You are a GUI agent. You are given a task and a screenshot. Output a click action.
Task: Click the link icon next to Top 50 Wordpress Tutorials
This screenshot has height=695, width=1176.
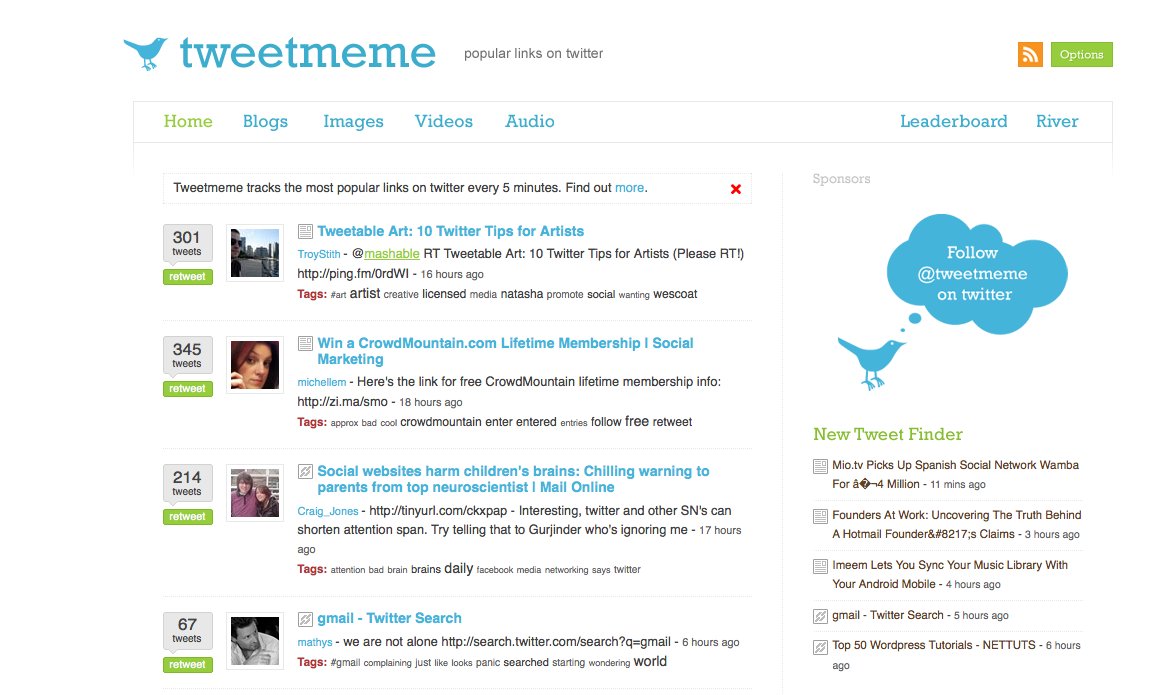click(x=820, y=646)
